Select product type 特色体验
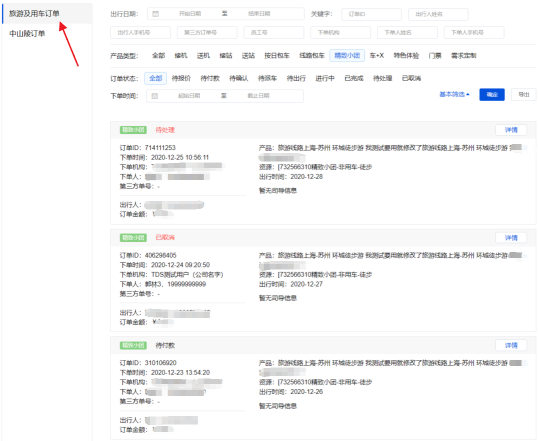This screenshot has width=539, height=441. [x=406, y=56]
